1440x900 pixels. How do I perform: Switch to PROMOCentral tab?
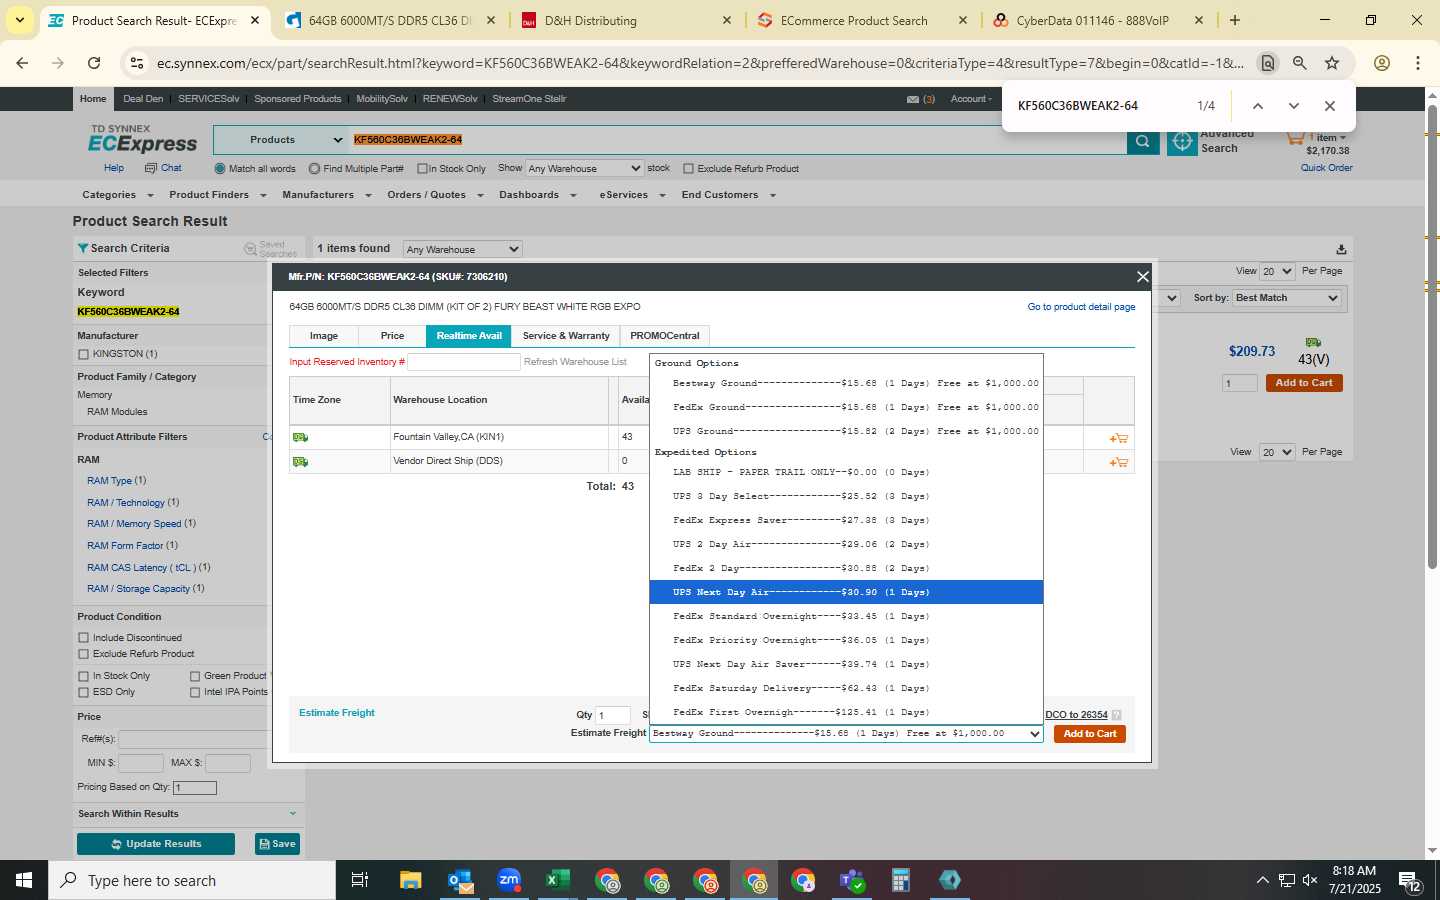(x=665, y=336)
